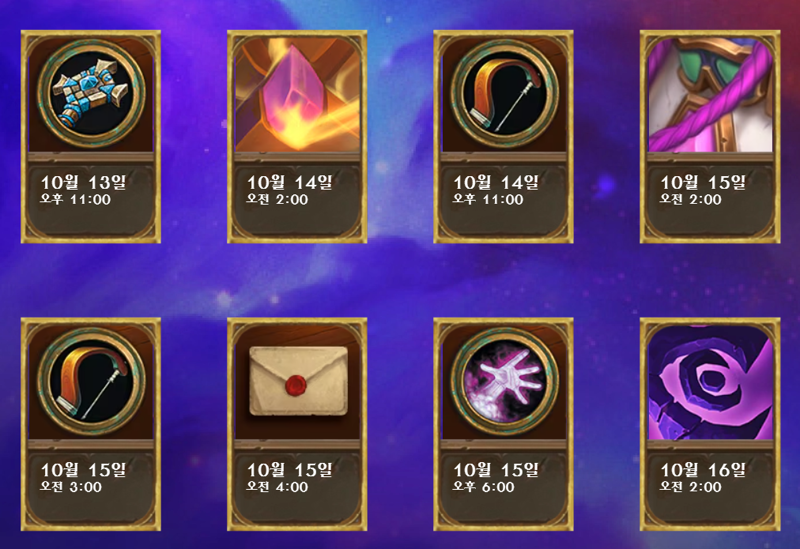Click the 10월 14일 오전 2:00 card label
Viewport: 800px width, 549px height.
tap(290, 190)
